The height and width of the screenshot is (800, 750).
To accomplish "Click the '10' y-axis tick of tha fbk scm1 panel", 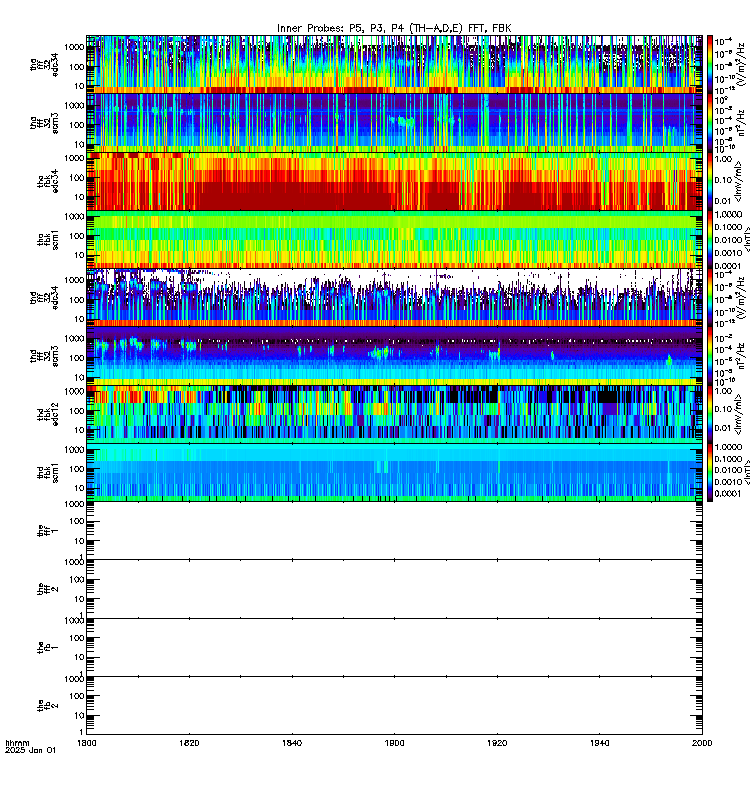I will pos(79,255).
